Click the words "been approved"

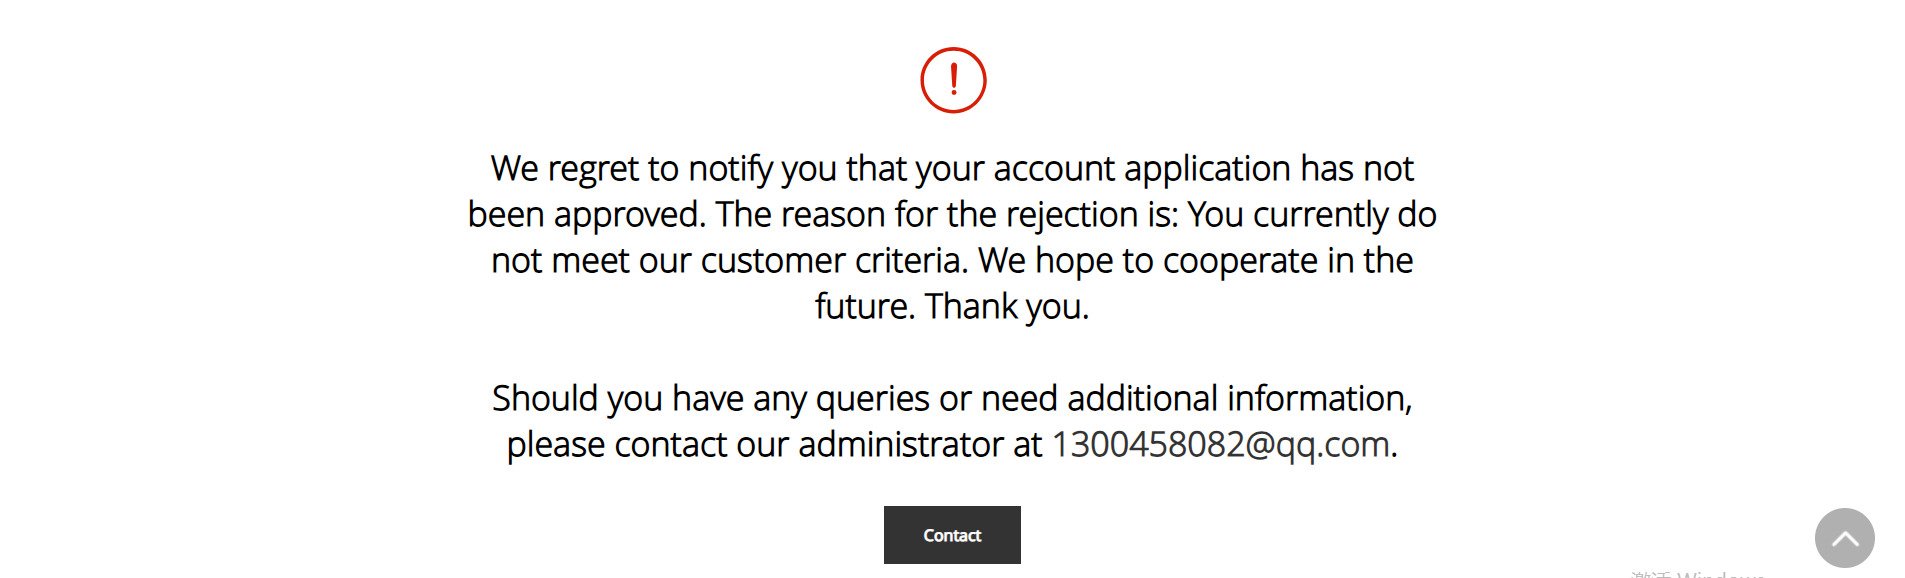click(x=587, y=215)
